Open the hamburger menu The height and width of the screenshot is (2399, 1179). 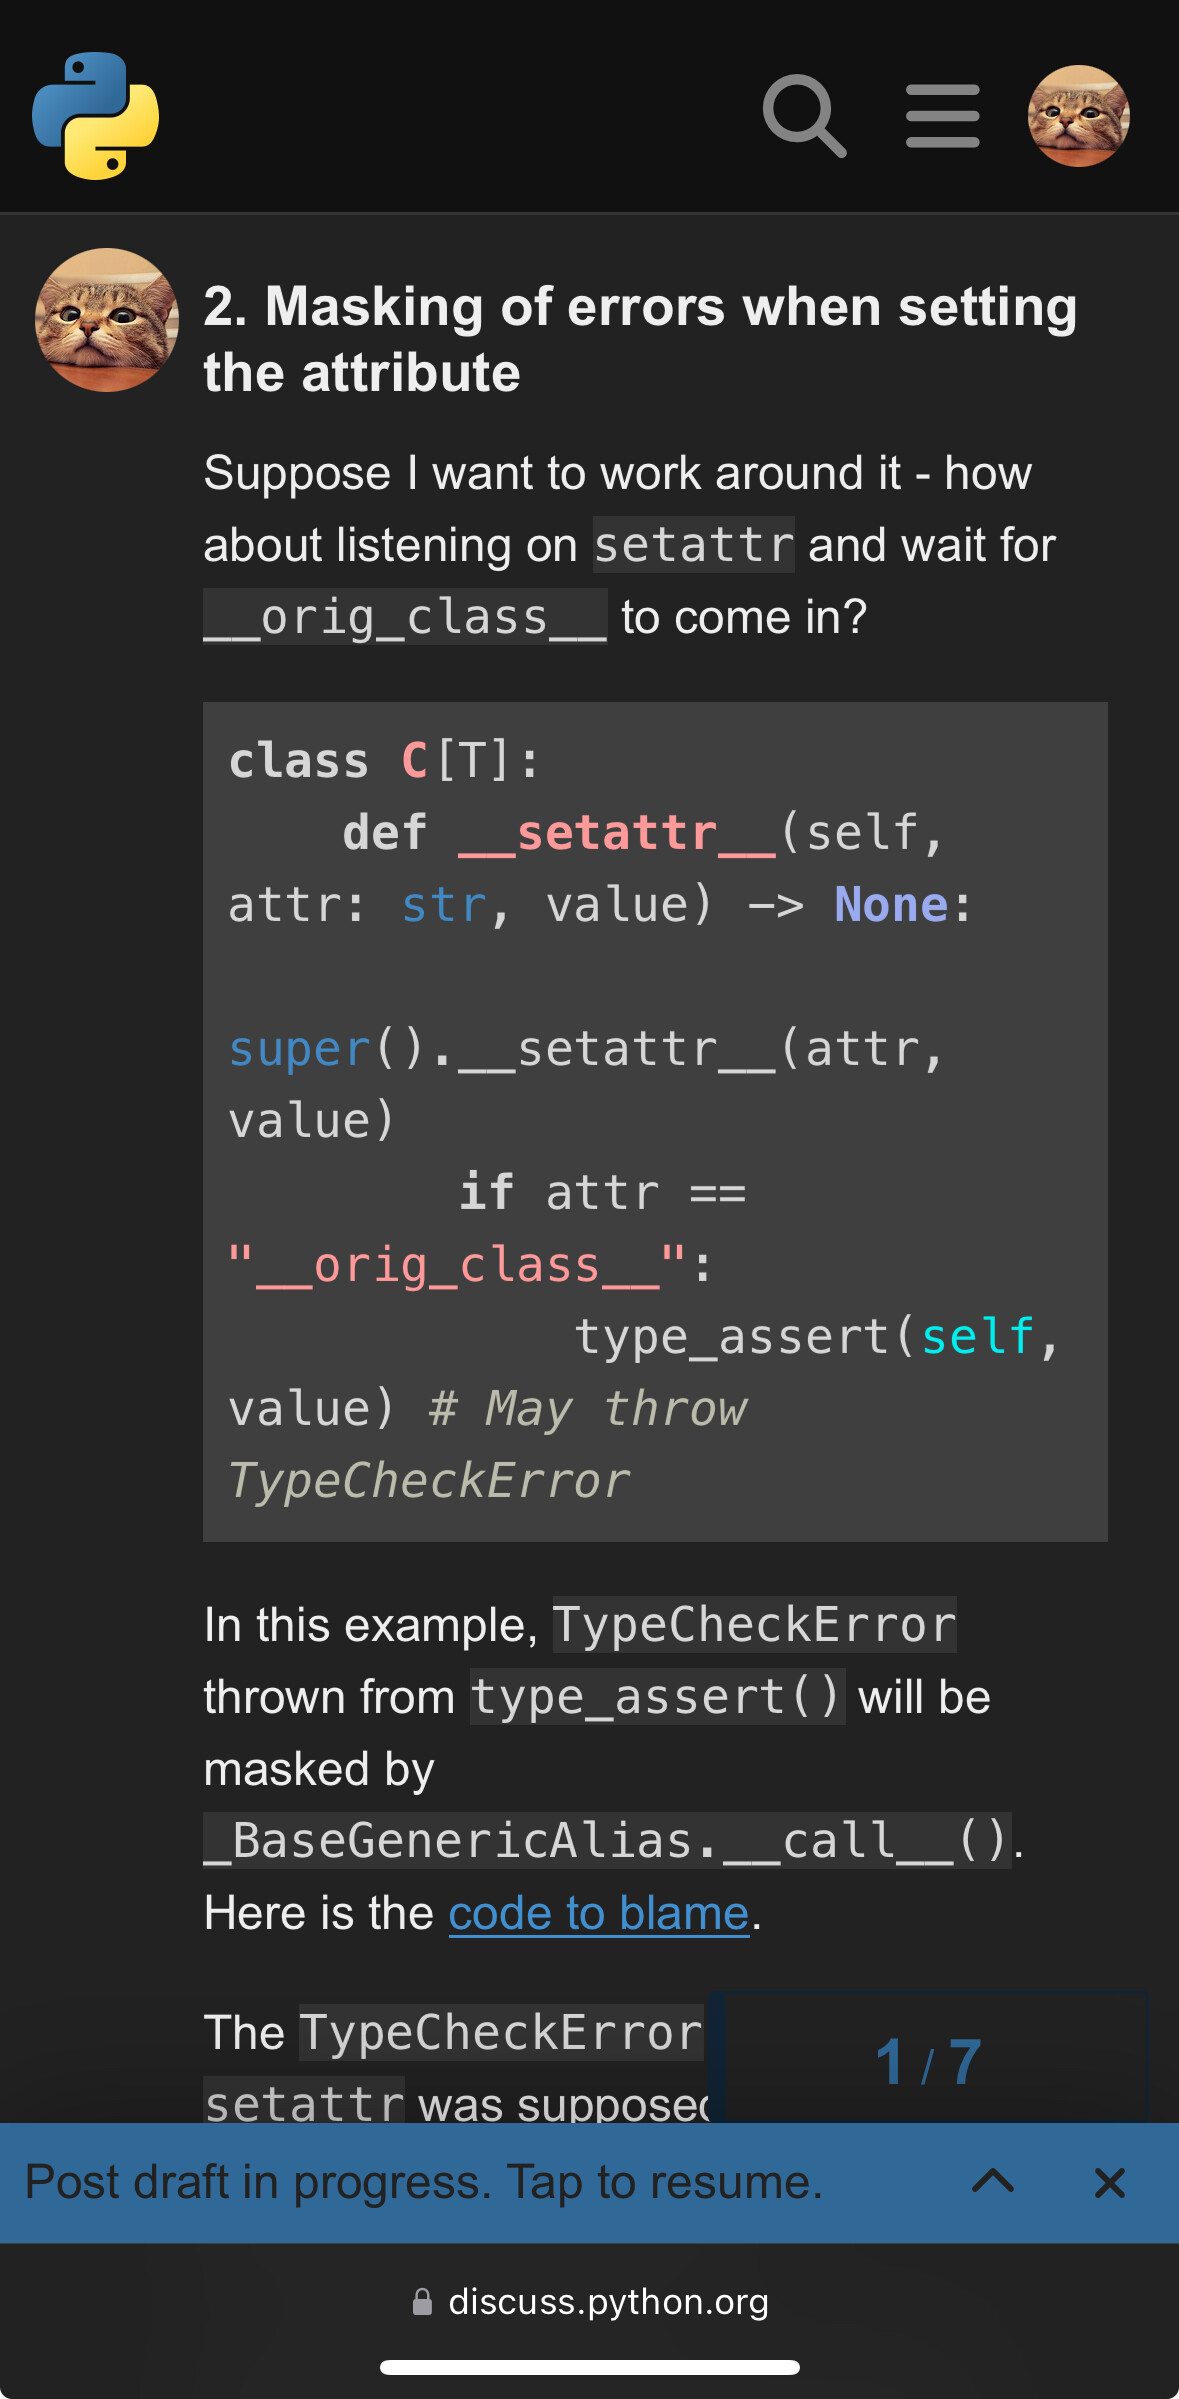[x=942, y=116]
